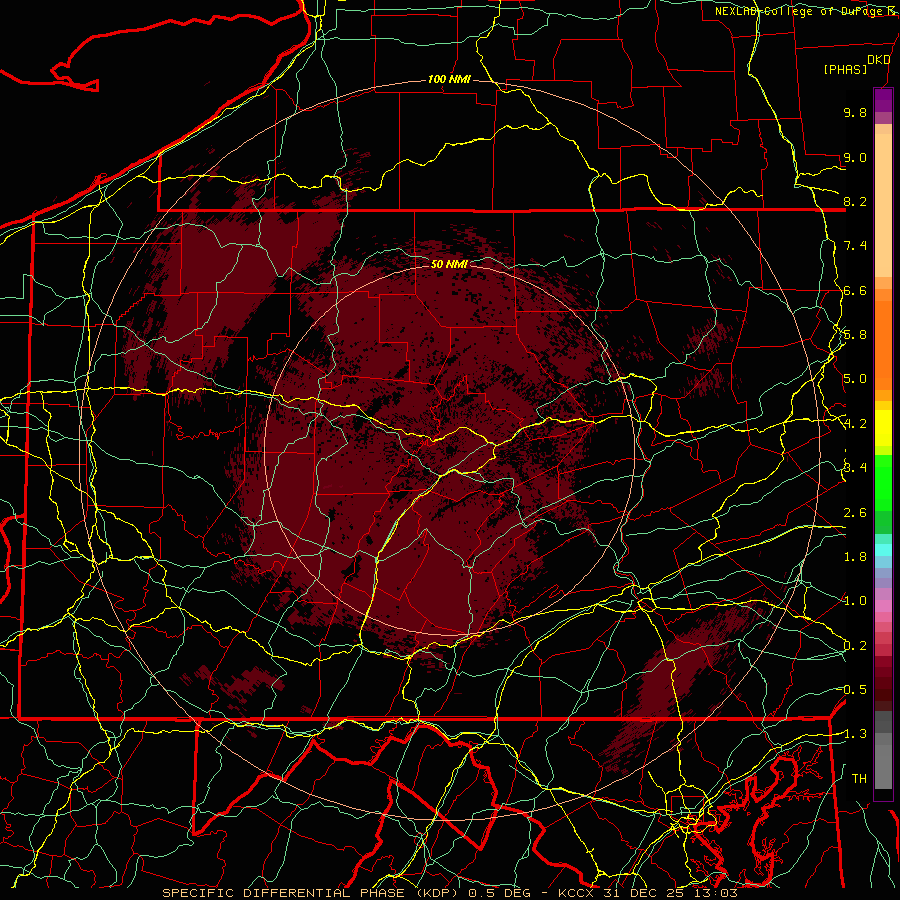Viewport: 900px width, 900px height.
Task: Click the 1.8 value on the color scale
Action: 855,557
